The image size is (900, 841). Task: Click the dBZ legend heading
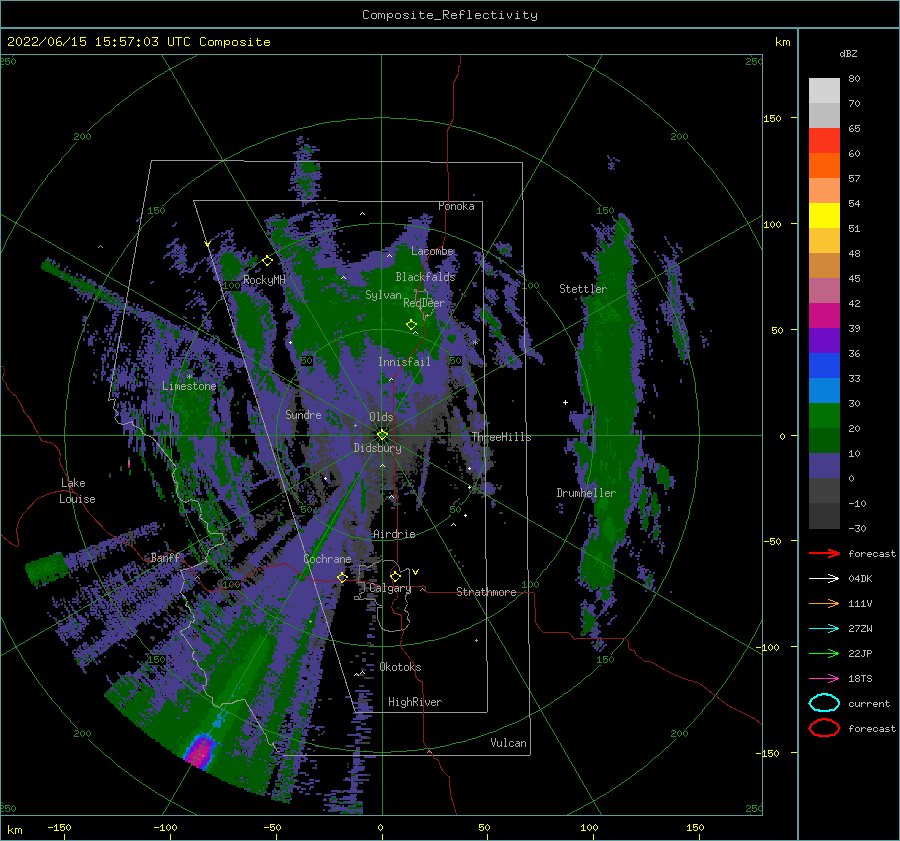coord(848,53)
